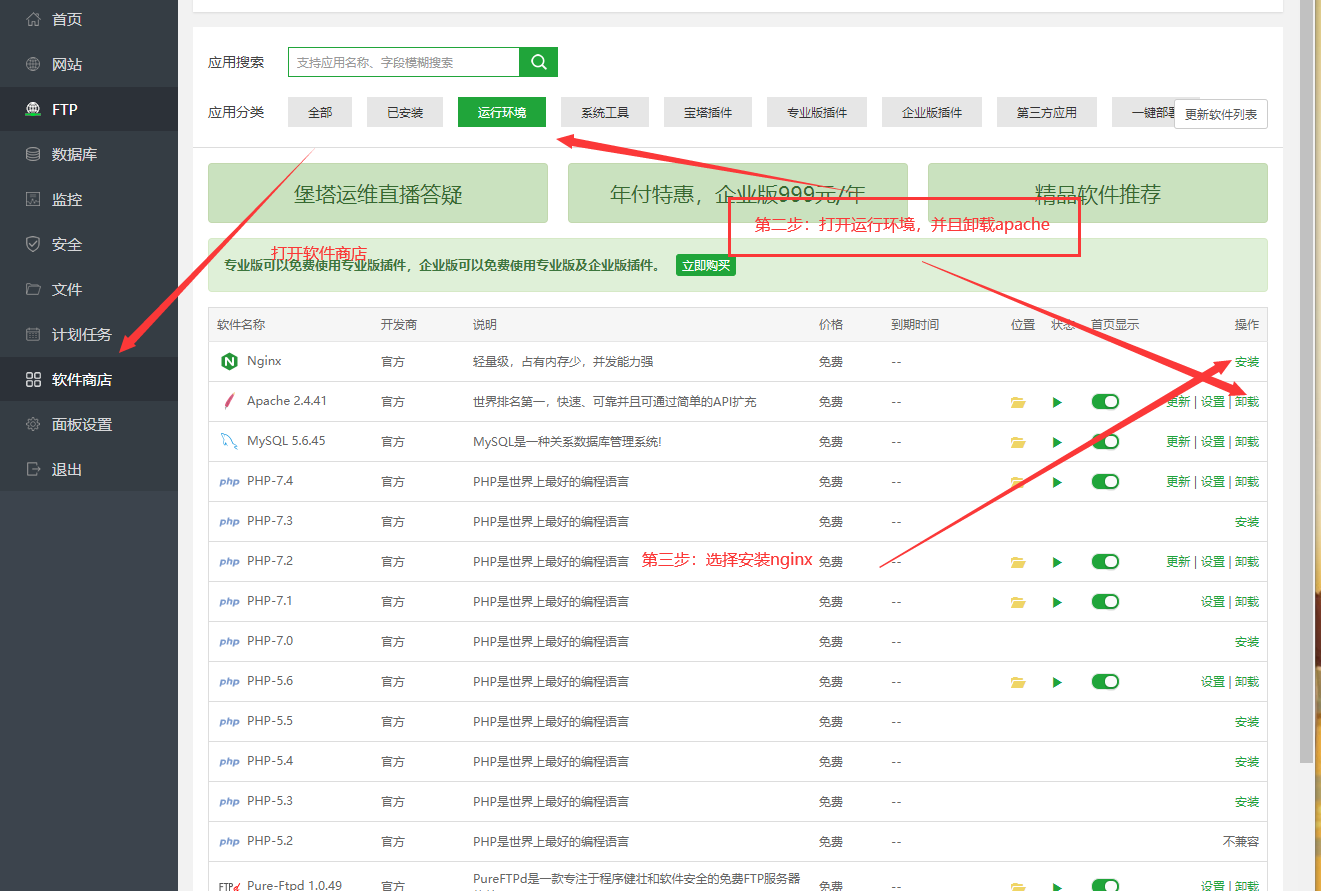Open 软件商店 grid icon in sidebar
This screenshot has width=1321, height=891.
click(33, 379)
